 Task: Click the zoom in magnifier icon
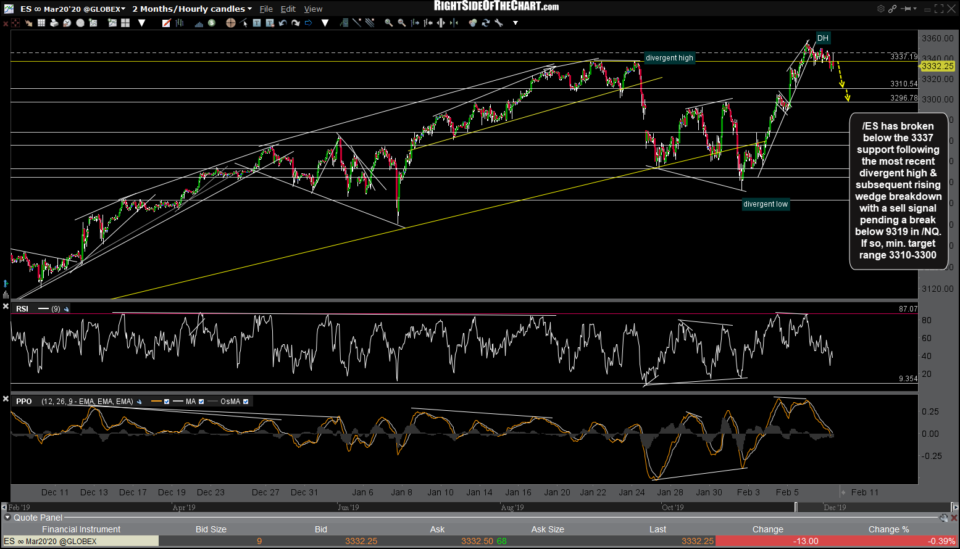tap(389, 23)
